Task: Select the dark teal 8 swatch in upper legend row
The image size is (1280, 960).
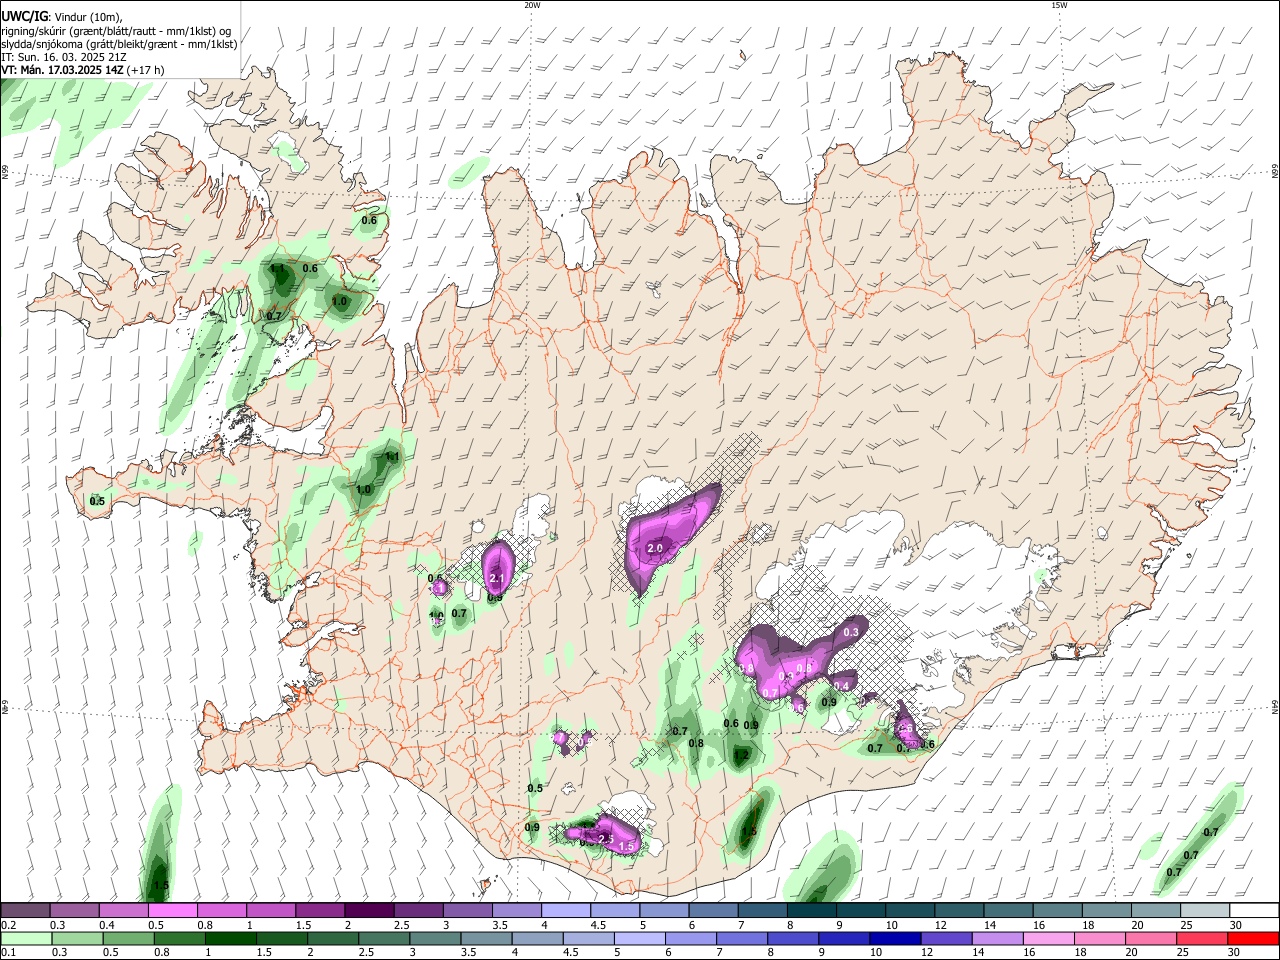Action: 811,910
